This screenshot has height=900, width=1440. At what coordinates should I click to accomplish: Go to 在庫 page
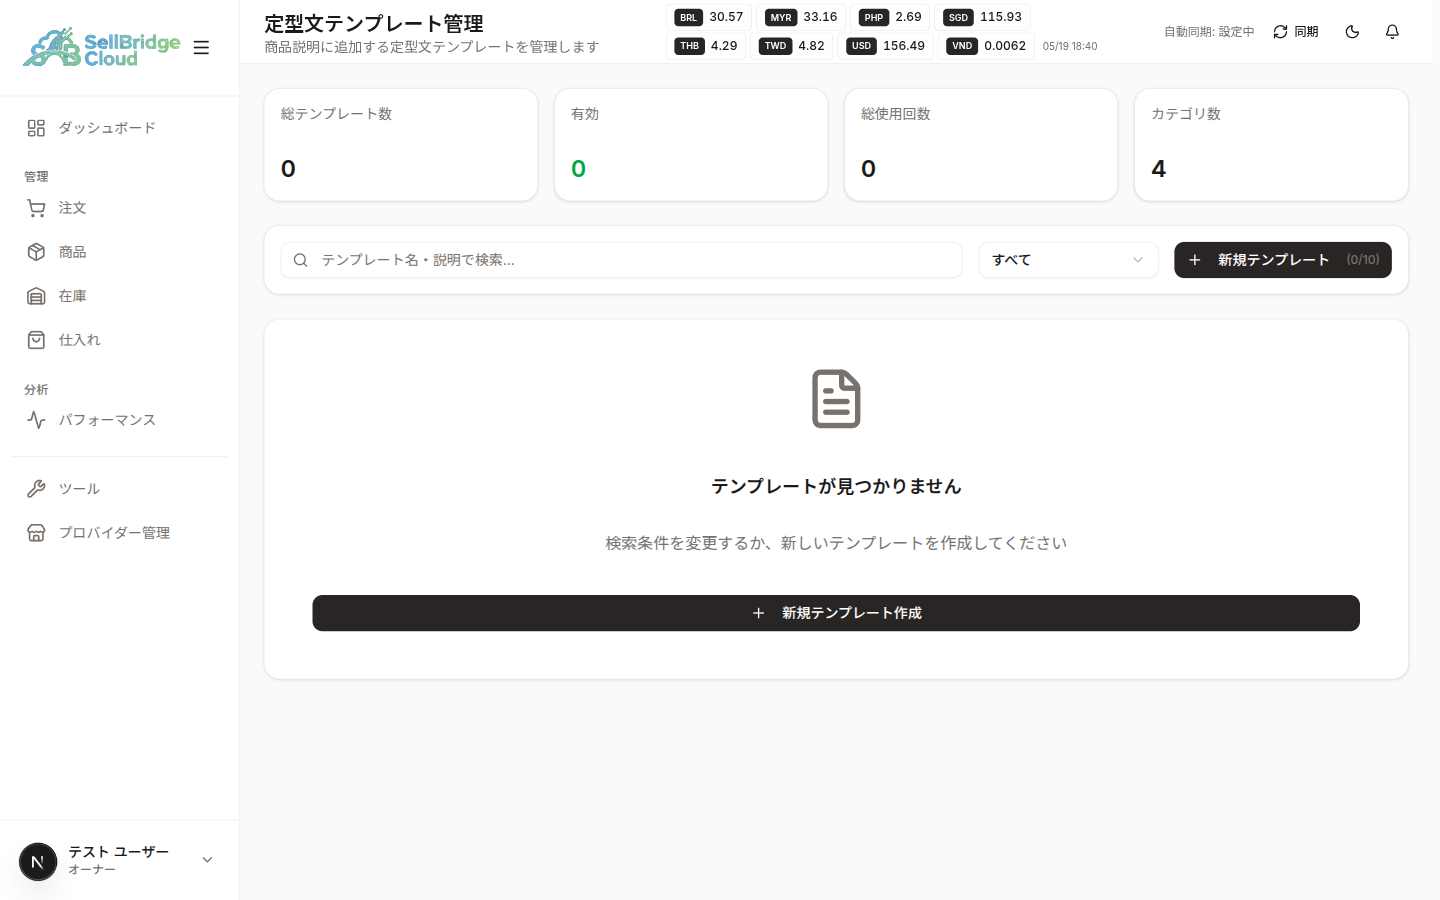point(120,296)
